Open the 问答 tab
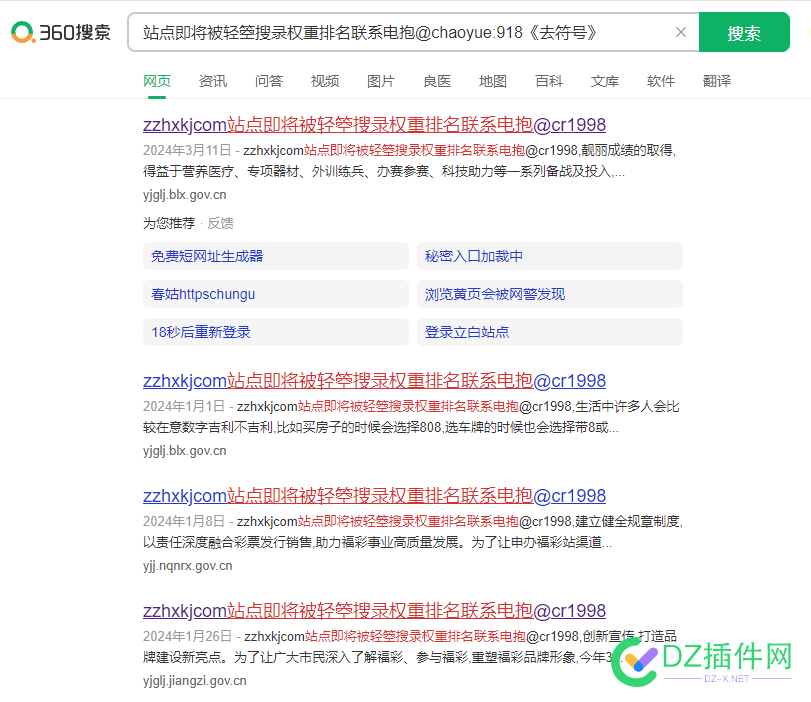The height and width of the screenshot is (702, 811). [x=268, y=81]
